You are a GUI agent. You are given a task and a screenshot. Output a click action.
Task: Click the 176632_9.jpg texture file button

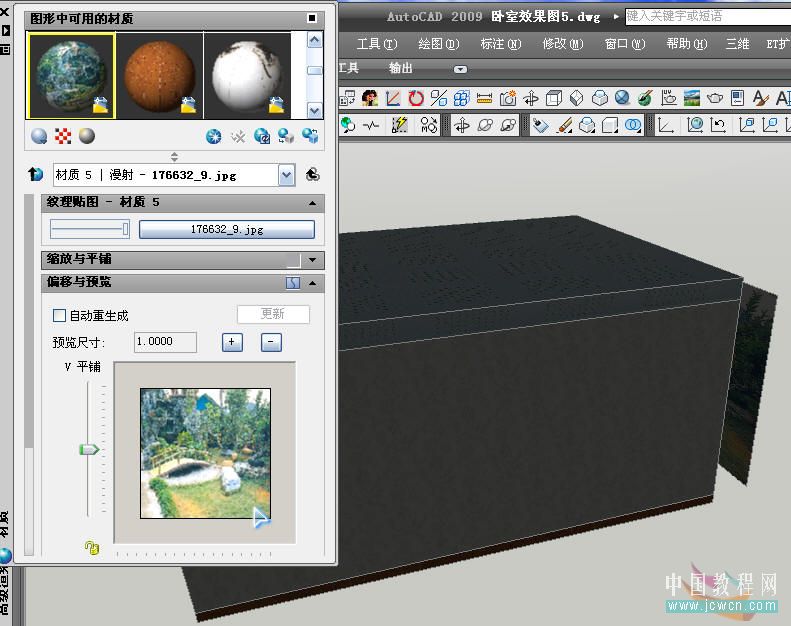[x=226, y=229]
